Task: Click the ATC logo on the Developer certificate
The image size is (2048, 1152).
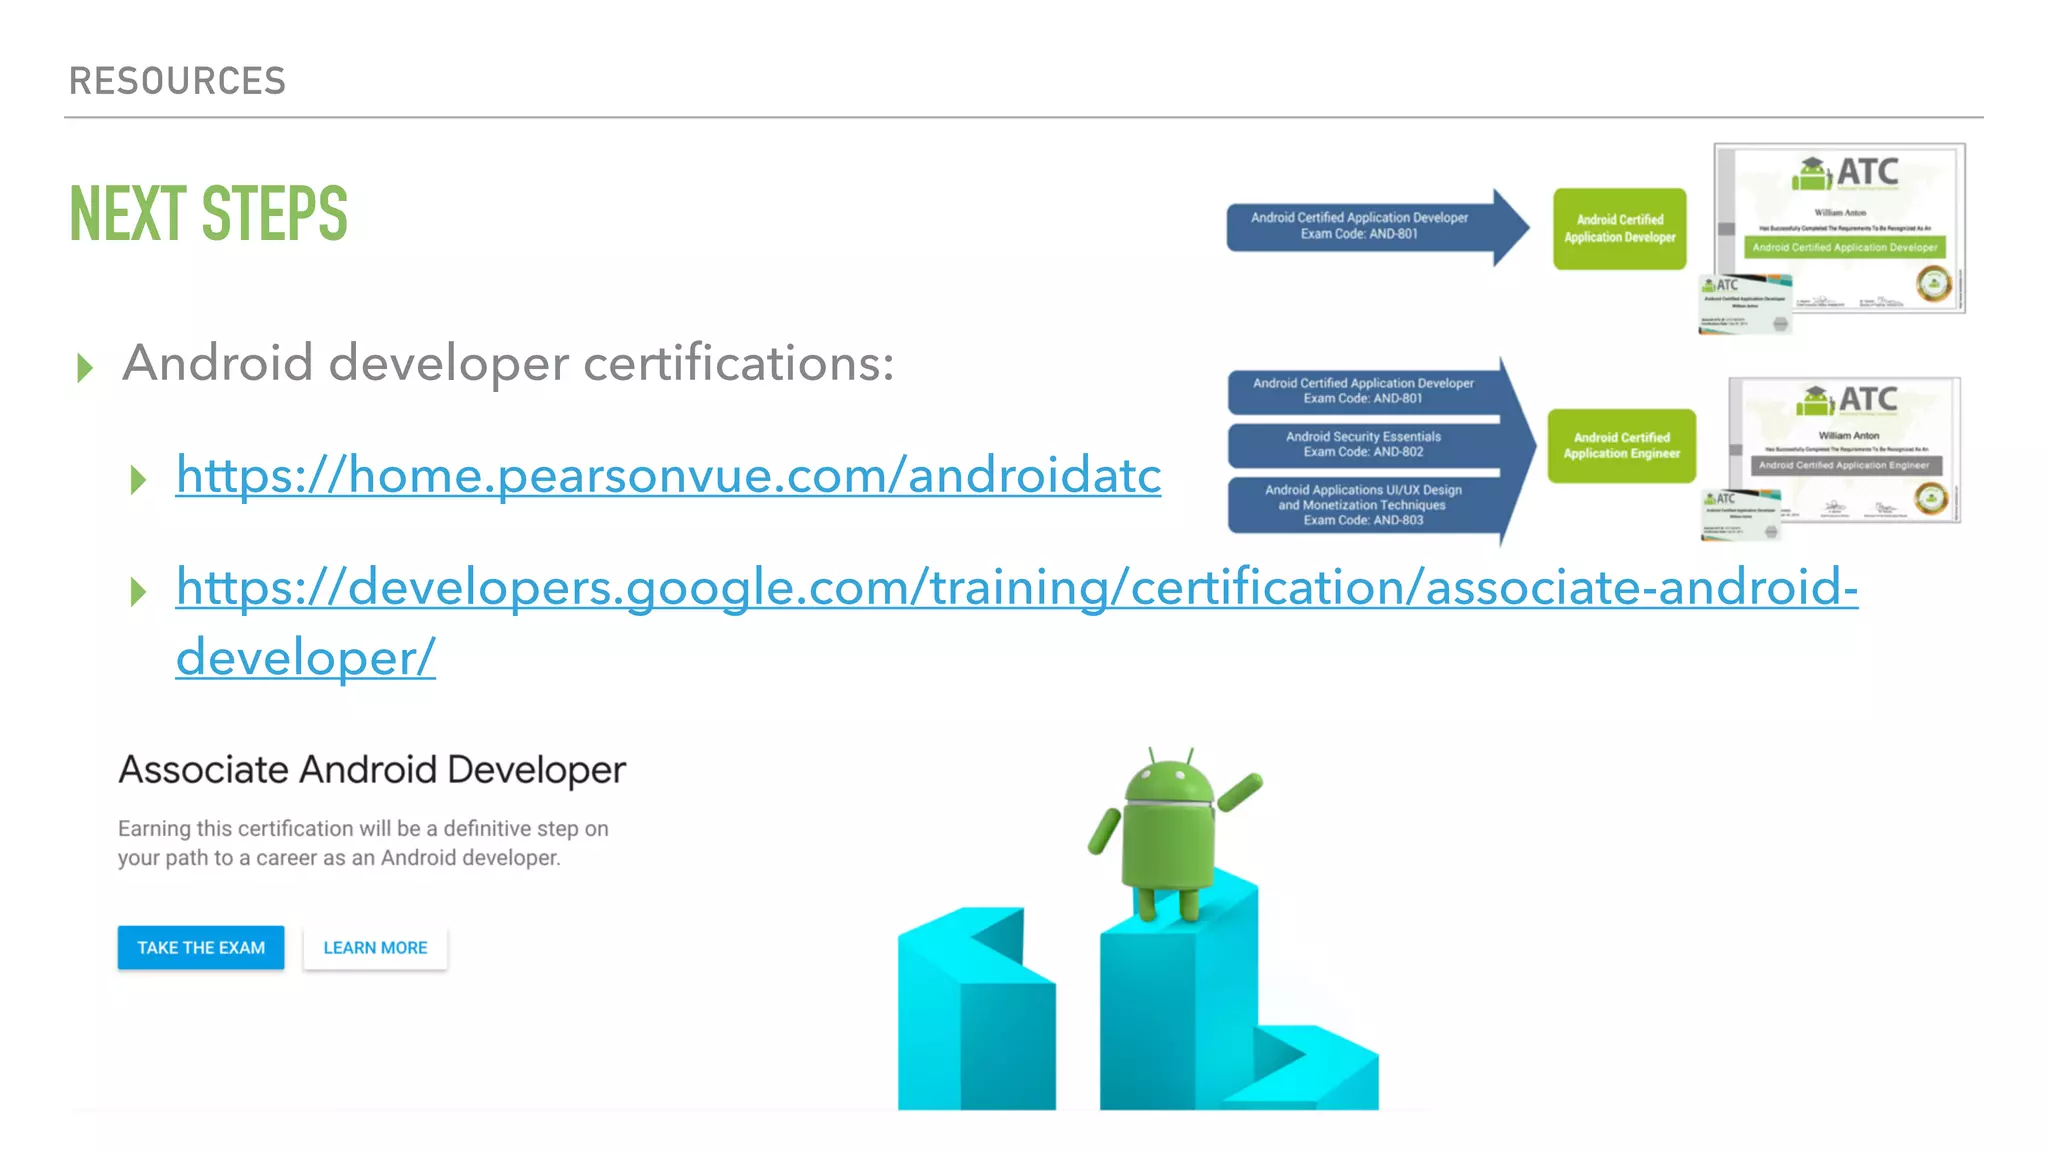Action: coord(1845,173)
